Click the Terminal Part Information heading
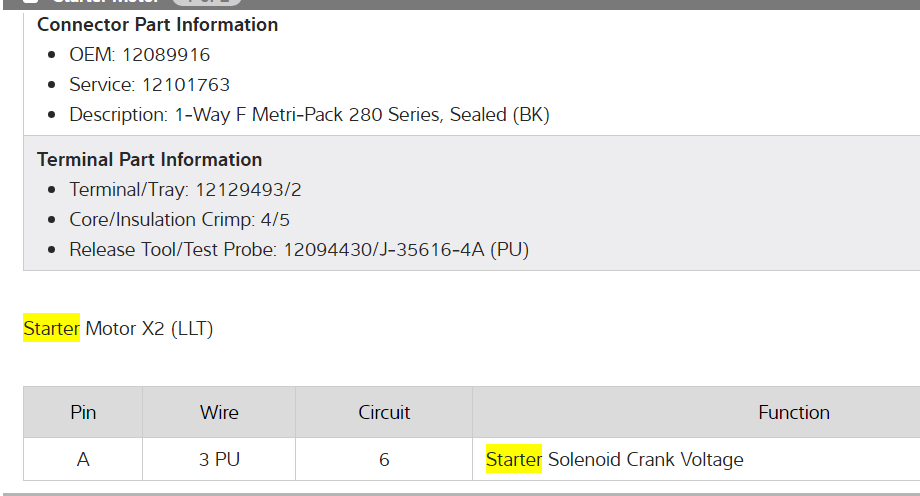 (149, 159)
